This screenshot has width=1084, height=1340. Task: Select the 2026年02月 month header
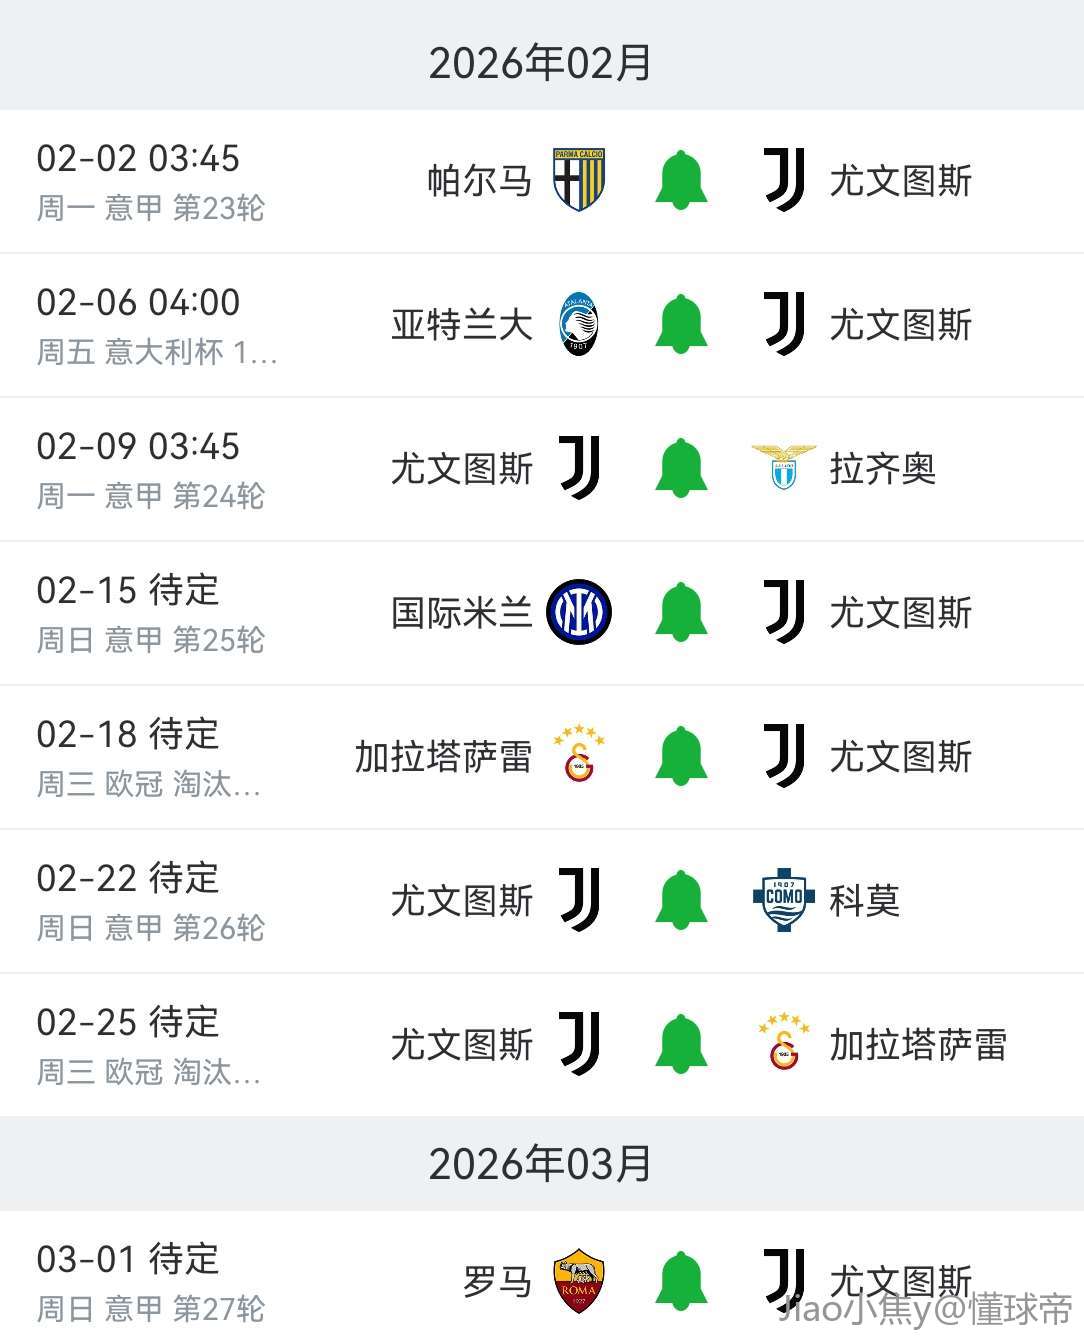tap(540, 62)
